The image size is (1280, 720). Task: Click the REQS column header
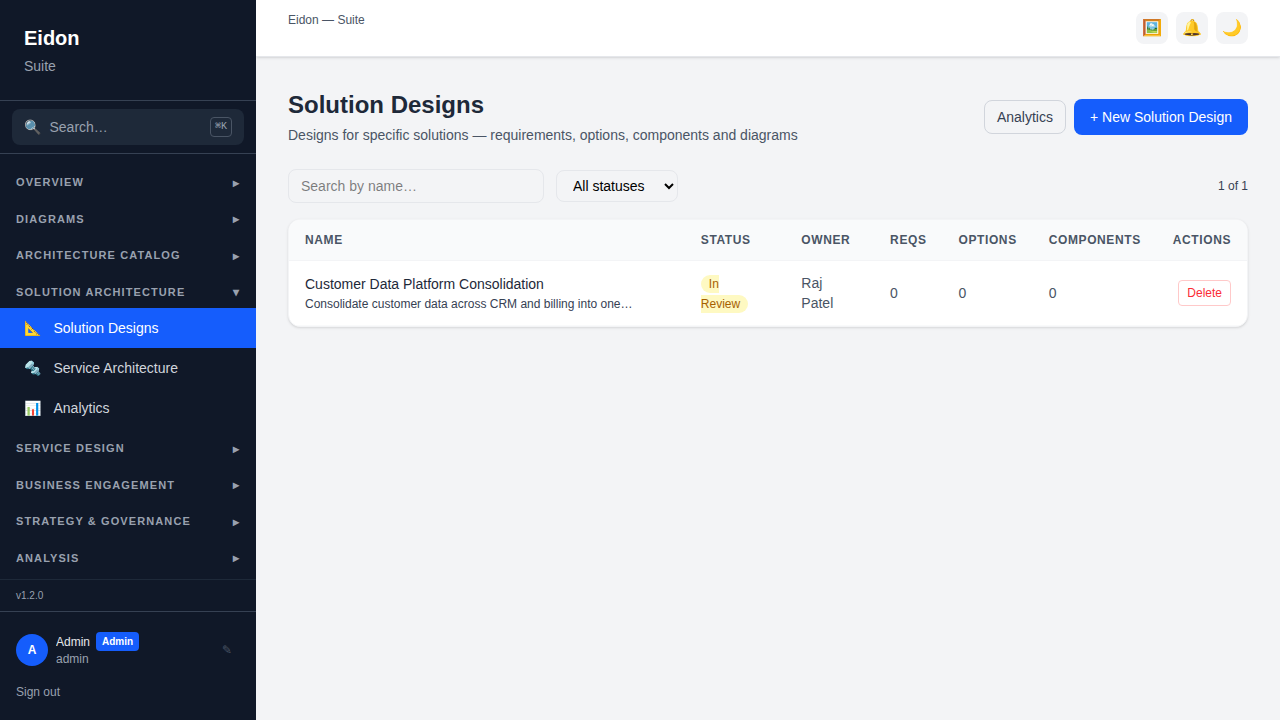908,240
